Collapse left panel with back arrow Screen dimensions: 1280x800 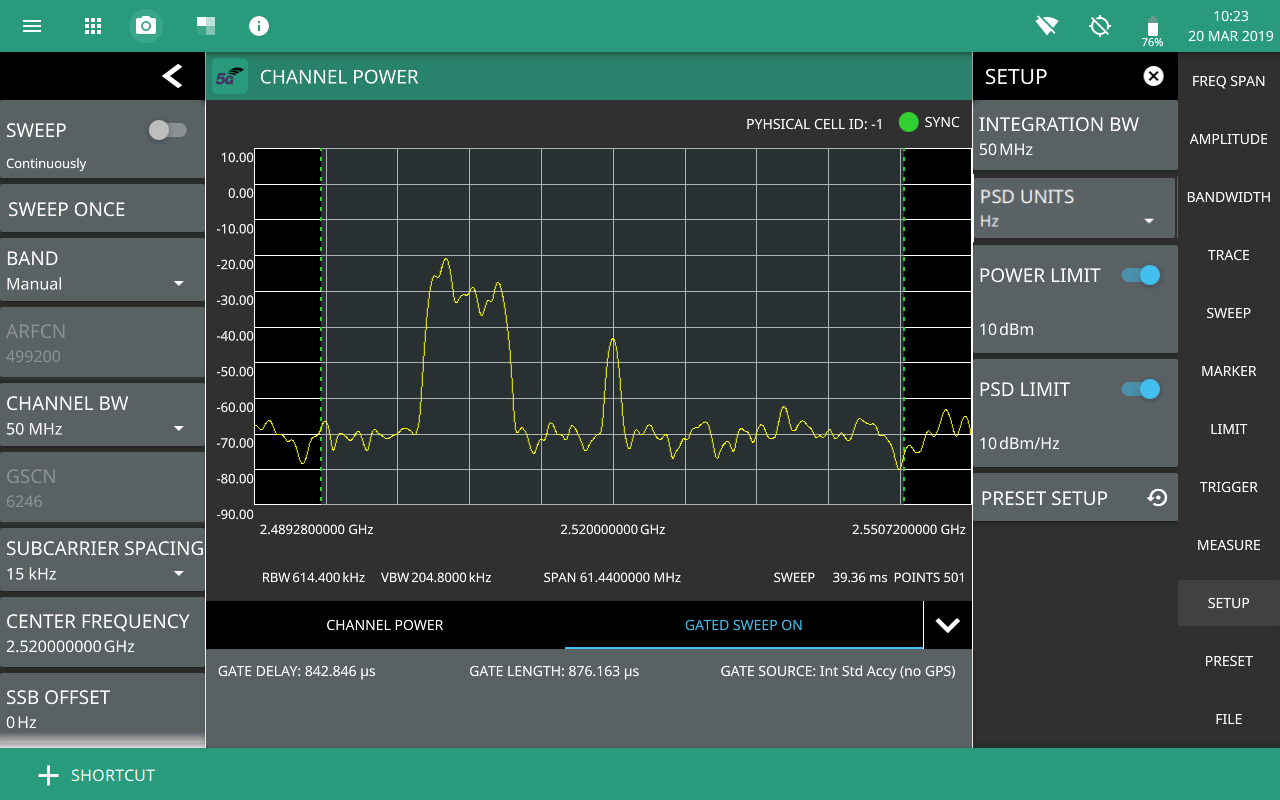tap(172, 76)
